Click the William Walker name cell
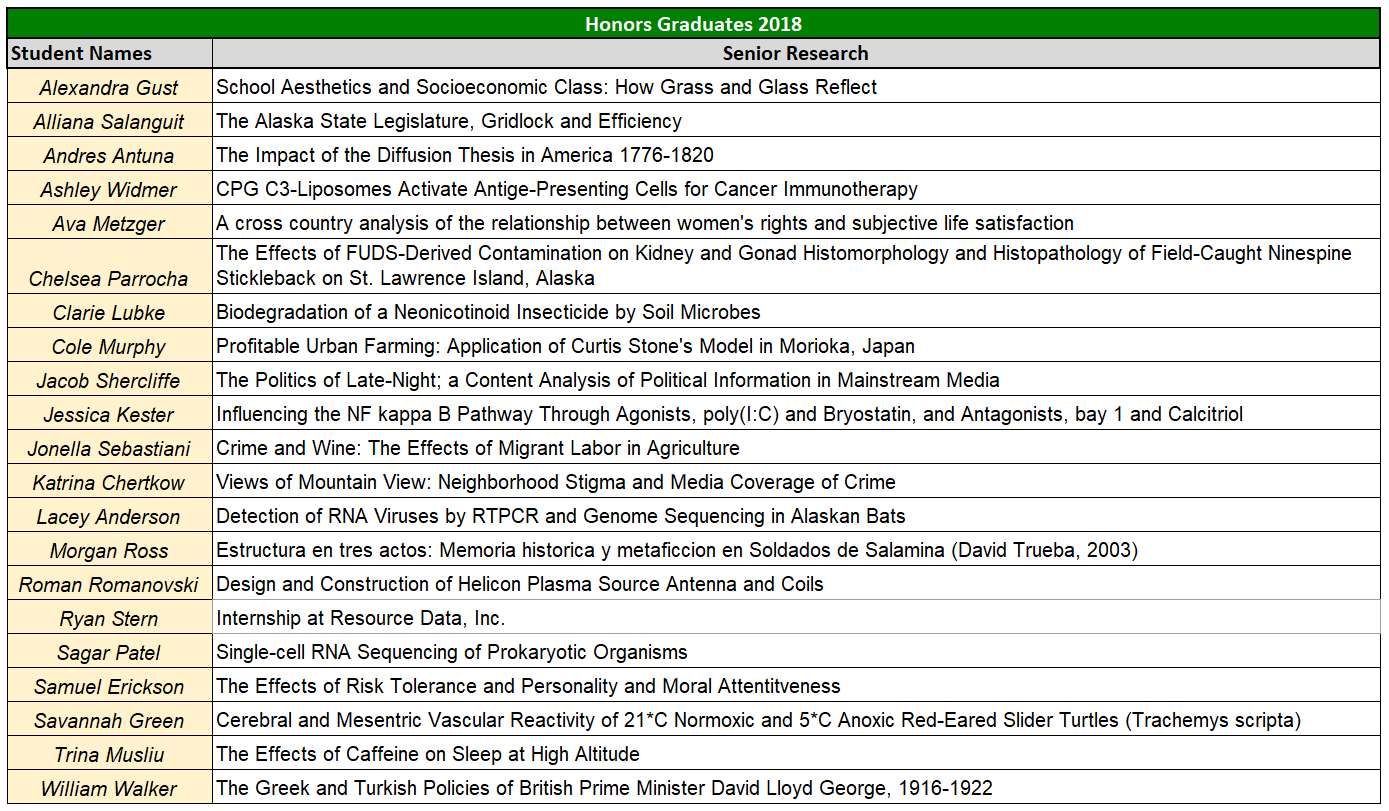The height and width of the screenshot is (811, 1389). click(x=105, y=789)
